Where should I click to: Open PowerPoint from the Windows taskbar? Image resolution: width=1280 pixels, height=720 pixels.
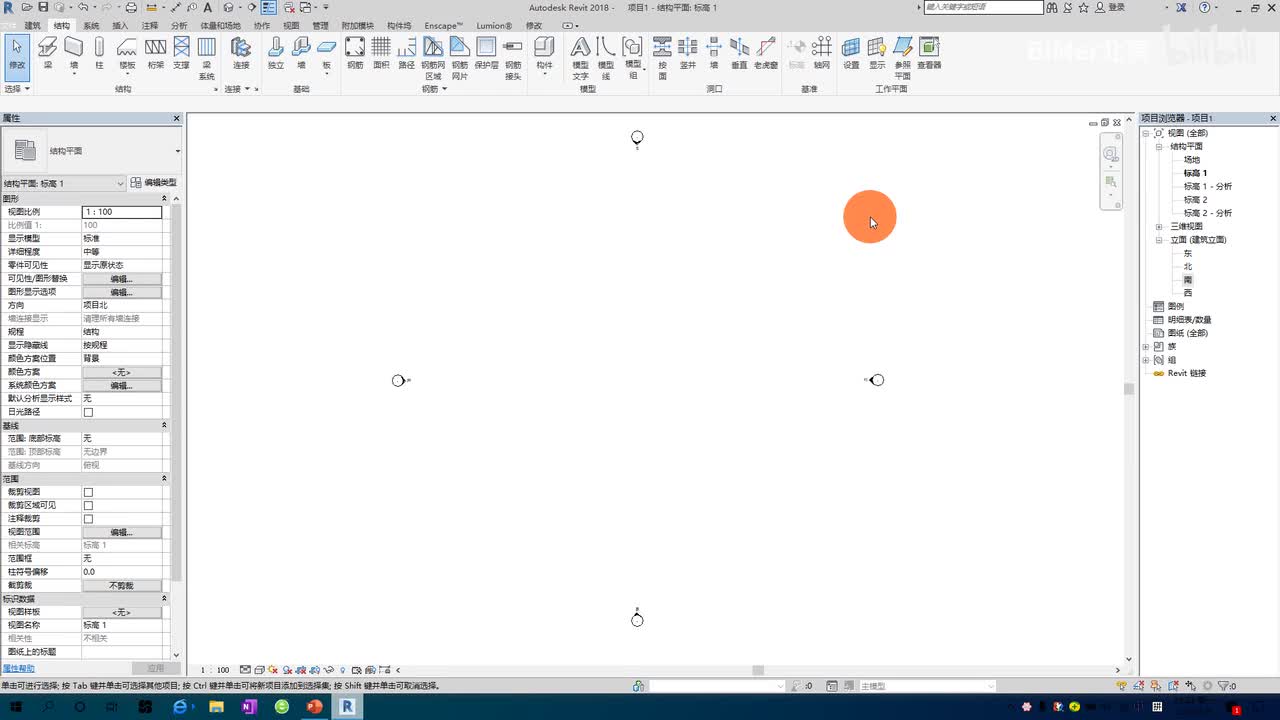(314, 707)
